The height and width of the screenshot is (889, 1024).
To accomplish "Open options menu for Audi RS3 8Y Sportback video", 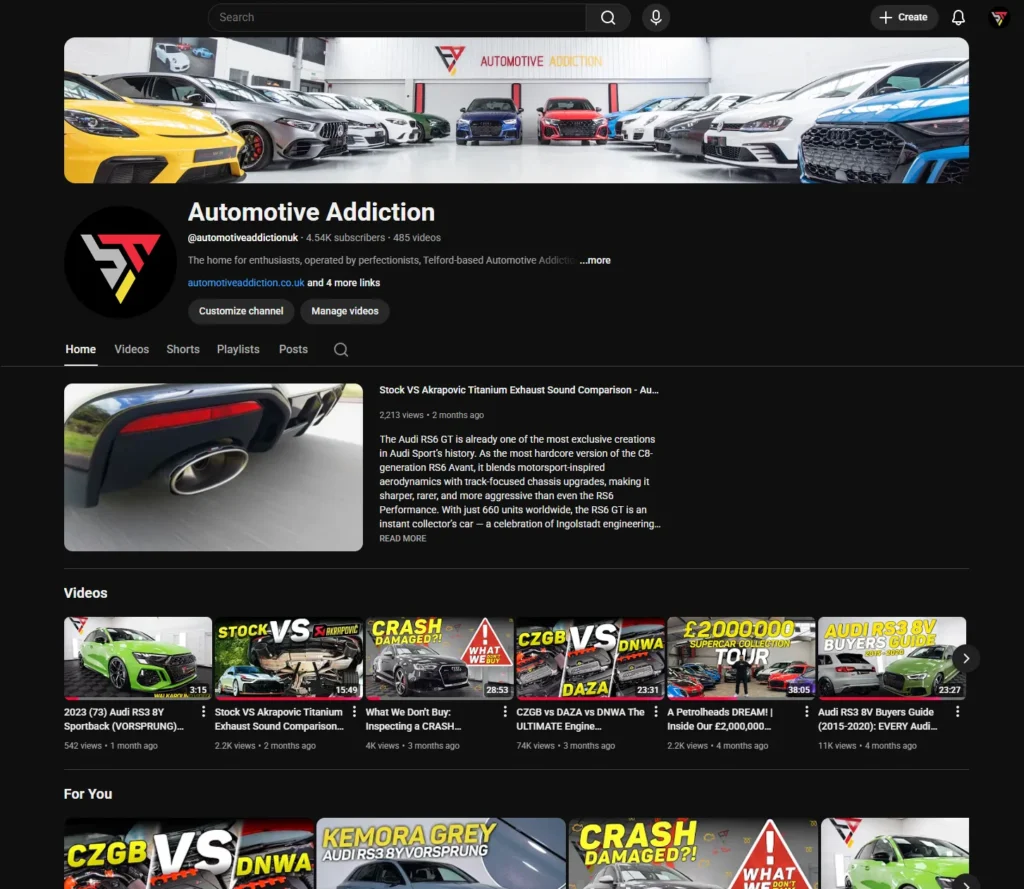I will (x=204, y=712).
